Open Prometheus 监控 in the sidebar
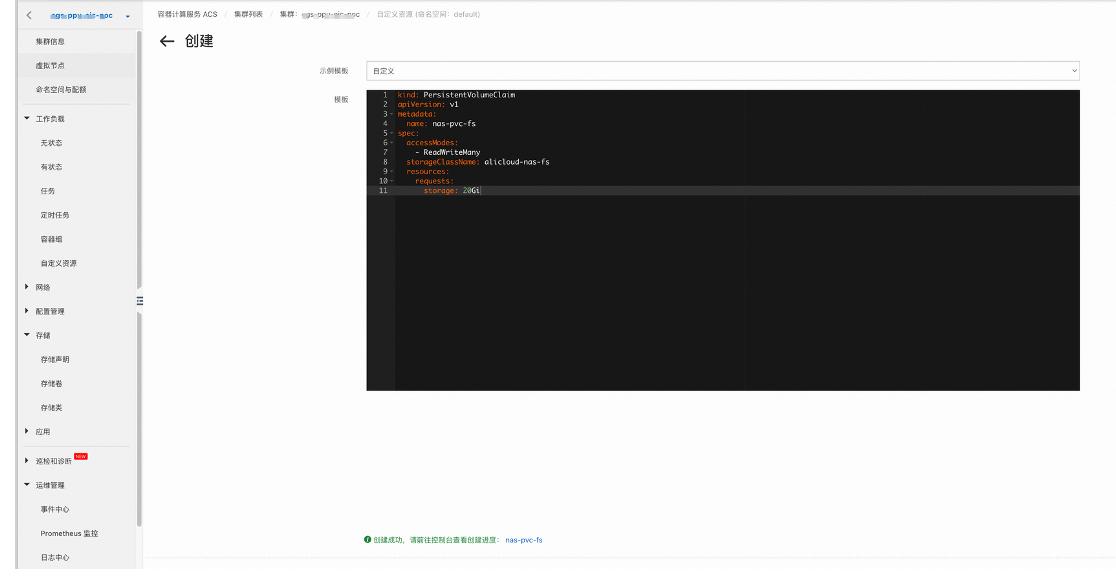Screen dimensions: 1116x581 [69, 533]
